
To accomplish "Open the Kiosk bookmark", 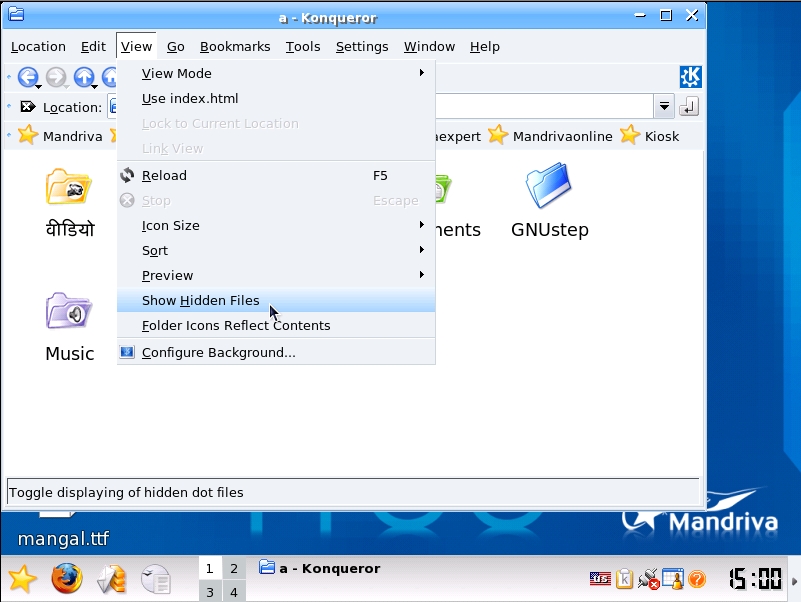I will (661, 136).
